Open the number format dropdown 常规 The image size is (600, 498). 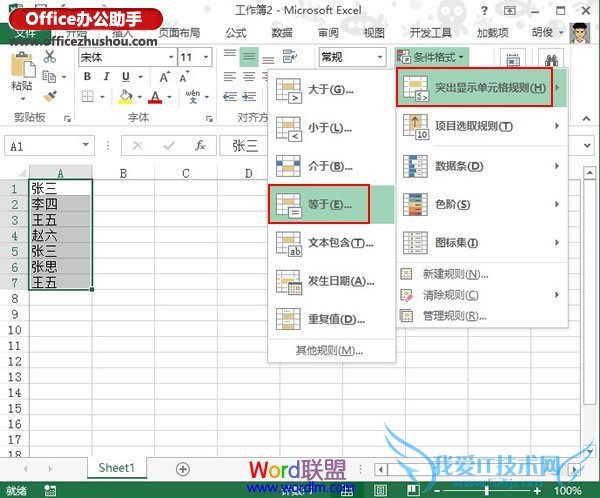pos(380,57)
